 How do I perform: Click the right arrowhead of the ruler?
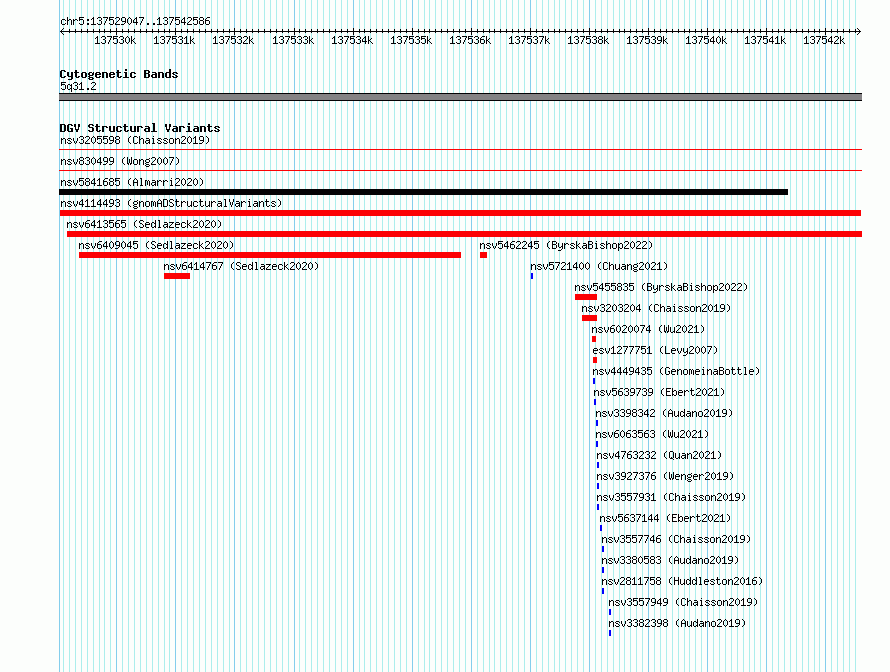click(859, 31)
